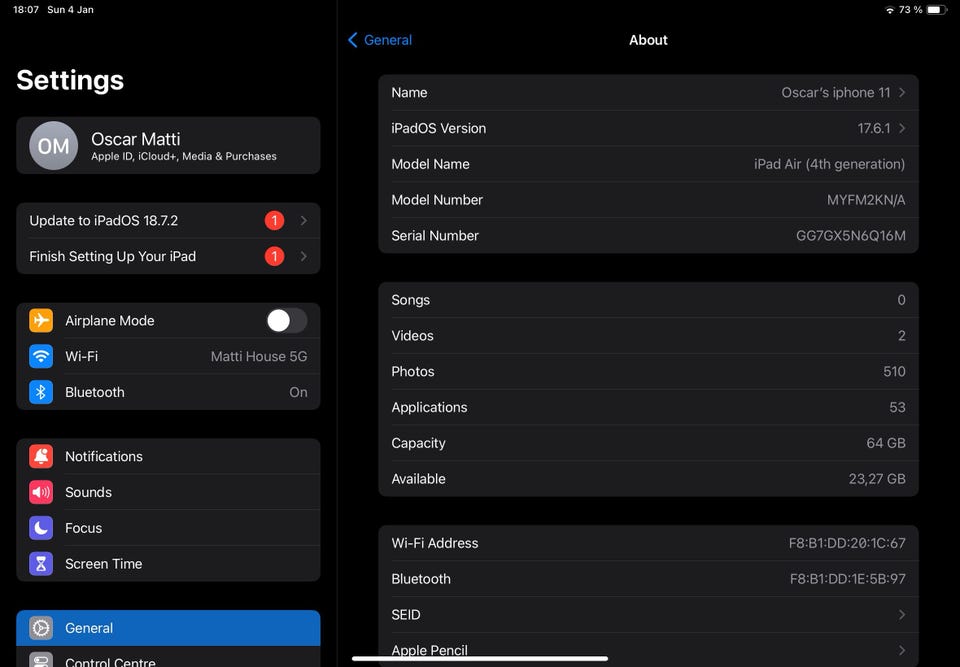The width and height of the screenshot is (960, 667).
Task: Open Notifications settings
Action: (168, 456)
